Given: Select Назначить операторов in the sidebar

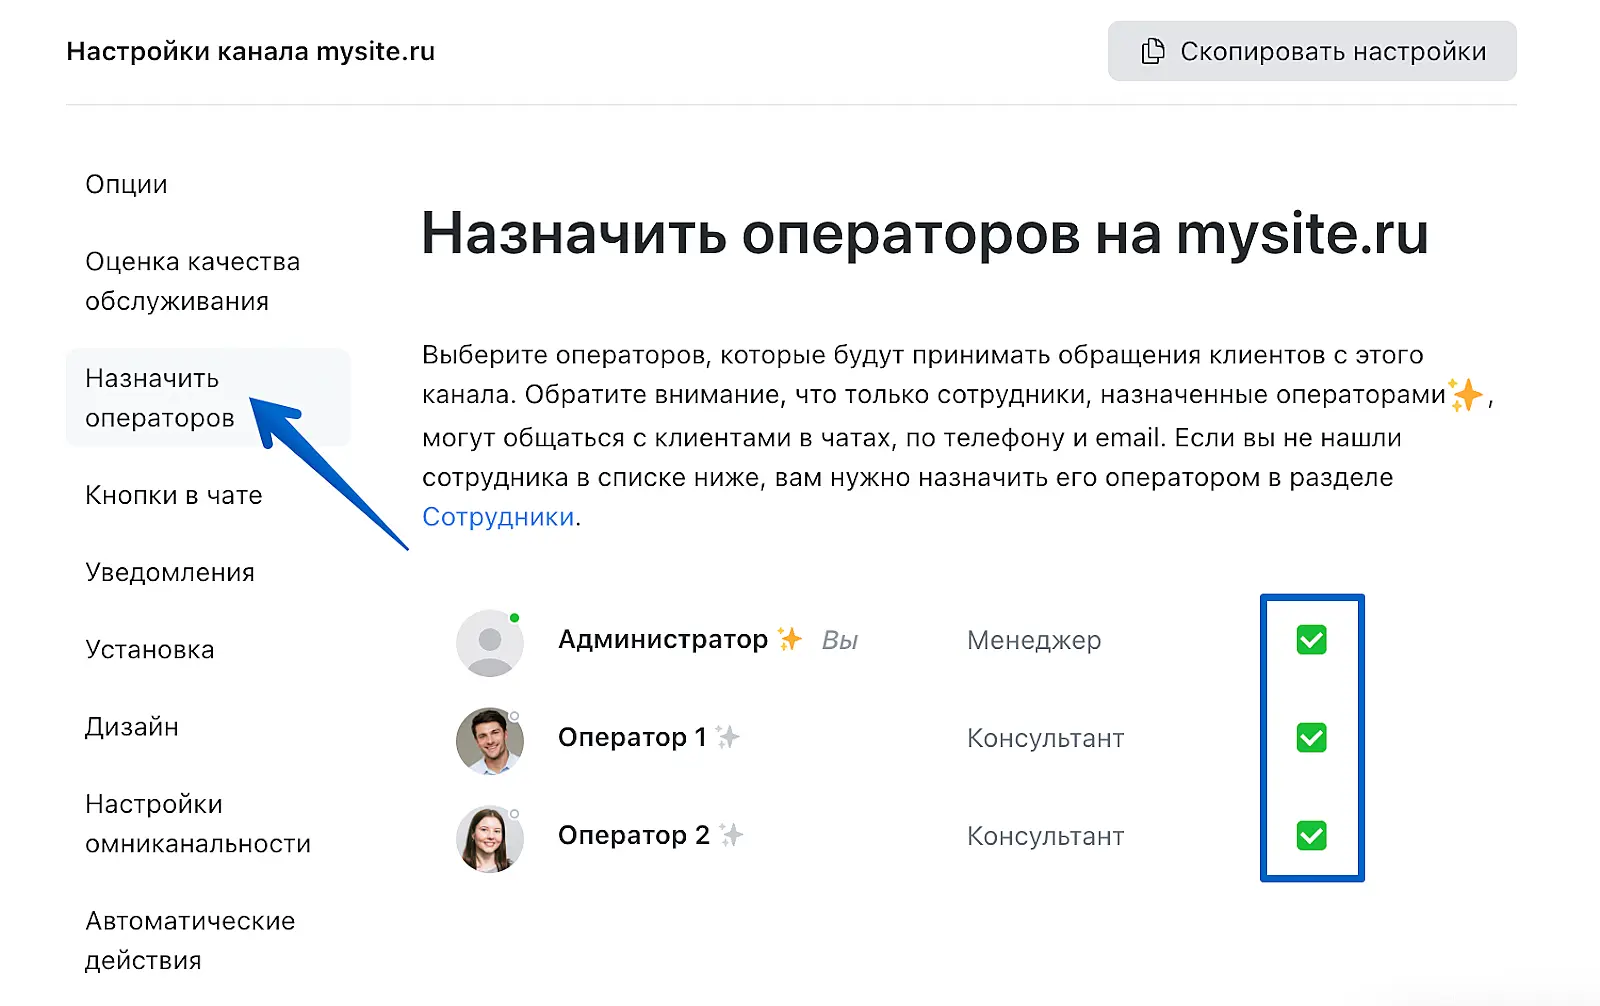Looking at the screenshot, I should point(160,398).
